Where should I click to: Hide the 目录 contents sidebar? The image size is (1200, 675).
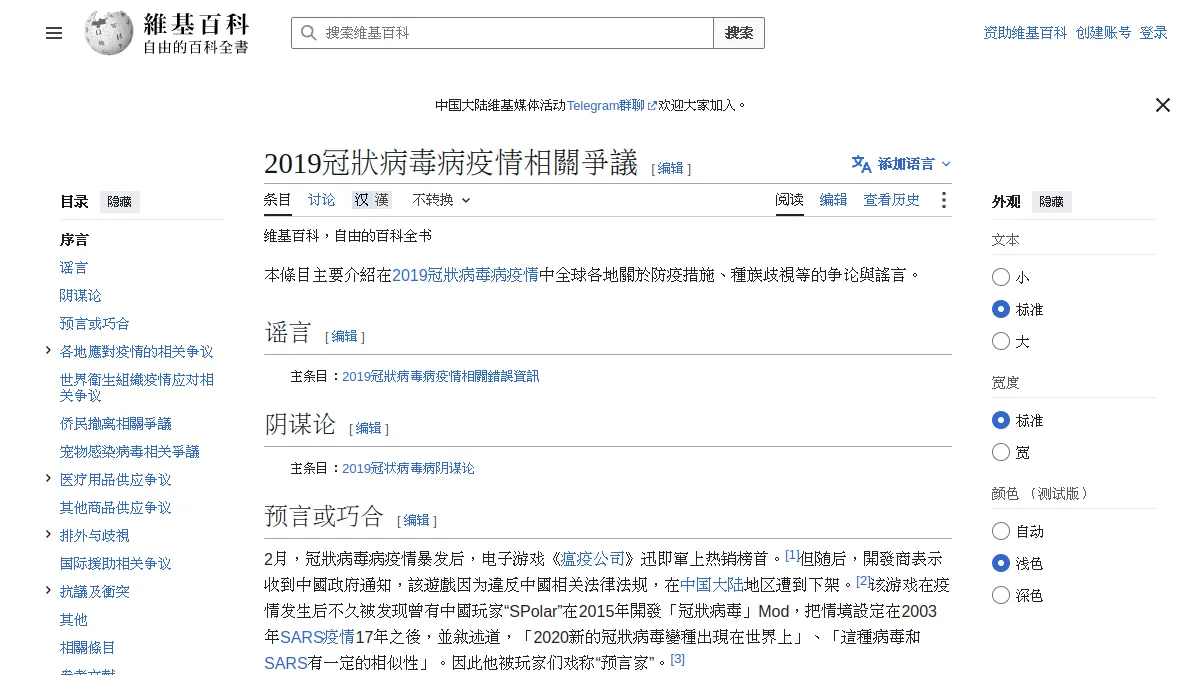click(119, 202)
